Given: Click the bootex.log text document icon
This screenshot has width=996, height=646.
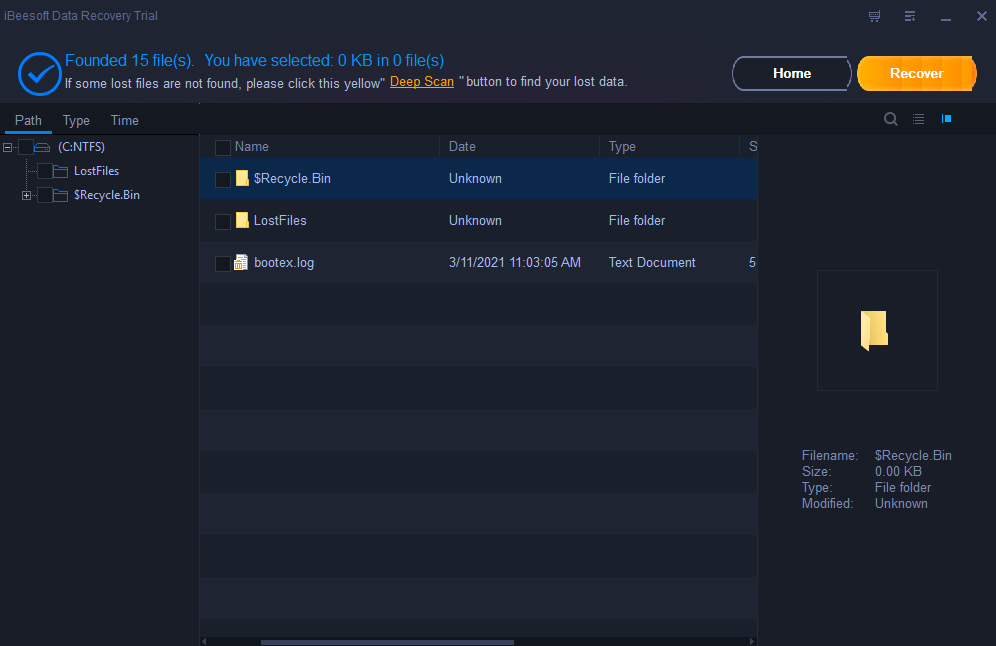Looking at the screenshot, I should tap(241, 262).
